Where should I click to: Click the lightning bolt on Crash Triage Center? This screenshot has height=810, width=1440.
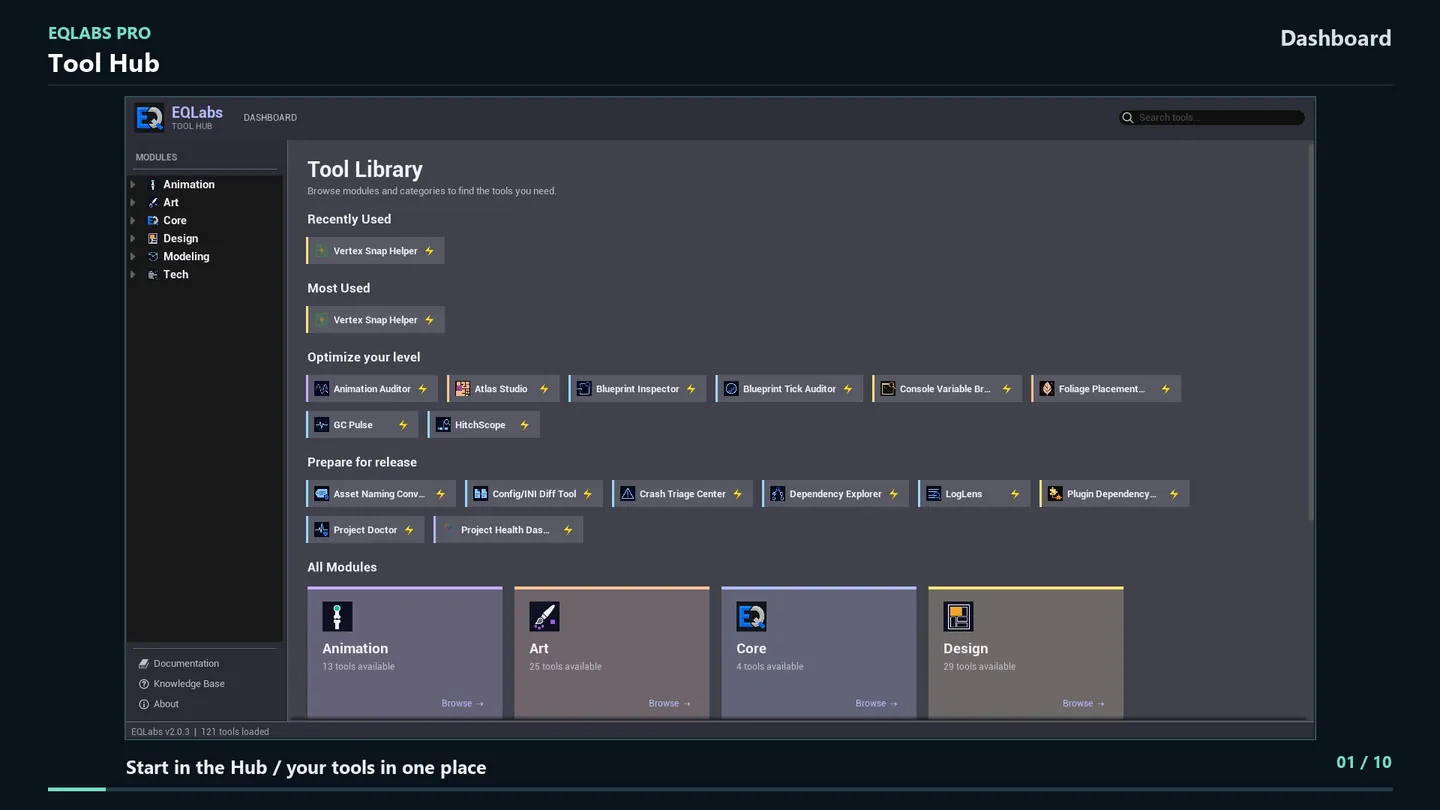pyautogui.click(x=738, y=494)
